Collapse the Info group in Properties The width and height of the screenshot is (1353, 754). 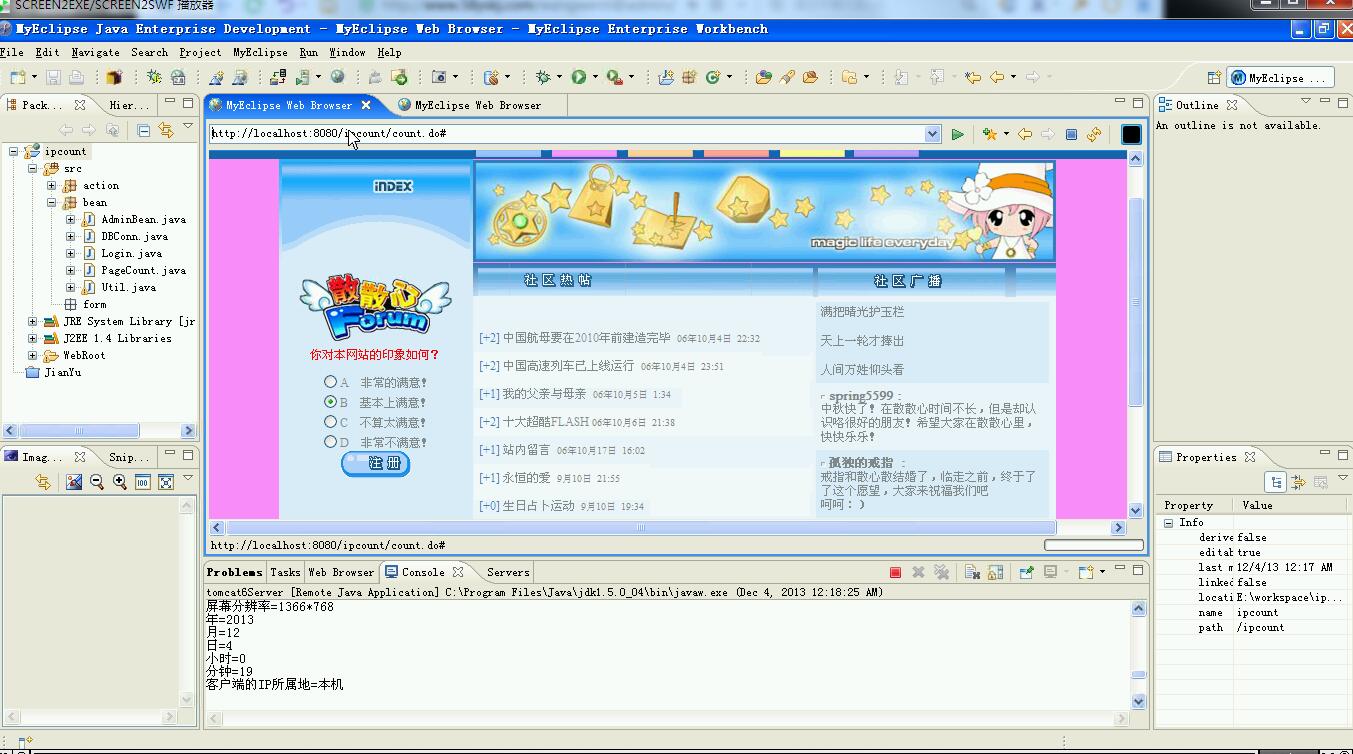pyautogui.click(x=1168, y=523)
